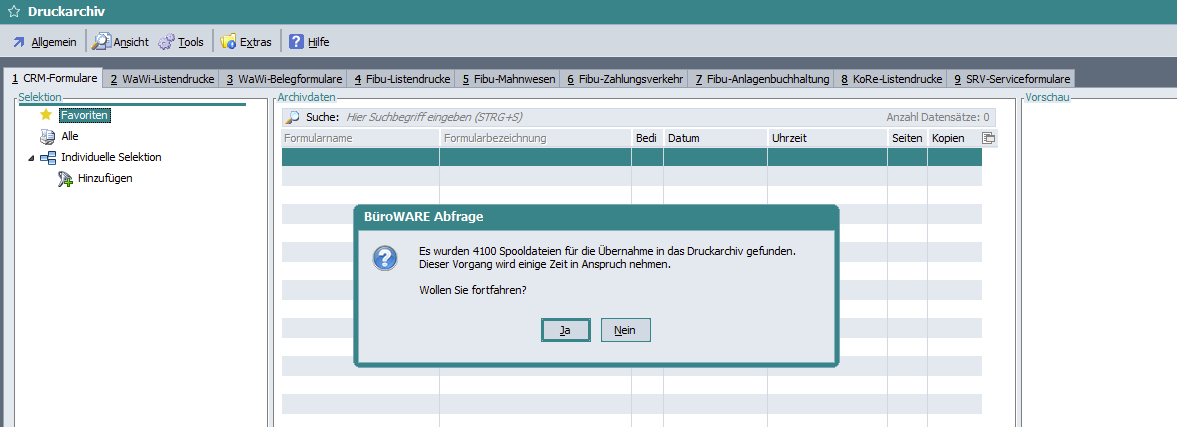Open the SRV-Serviceformulare tab
This screenshot has width=1177, height=427.
click(x=1012, y=79)
